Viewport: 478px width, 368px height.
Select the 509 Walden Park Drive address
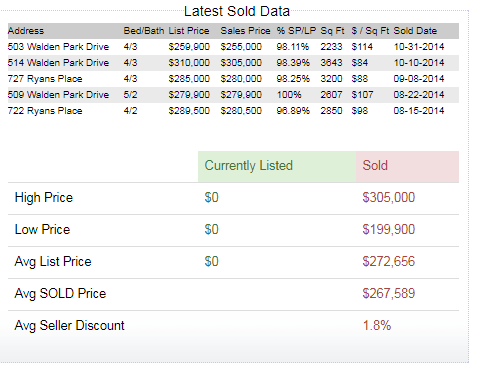(x=58, y=95)
